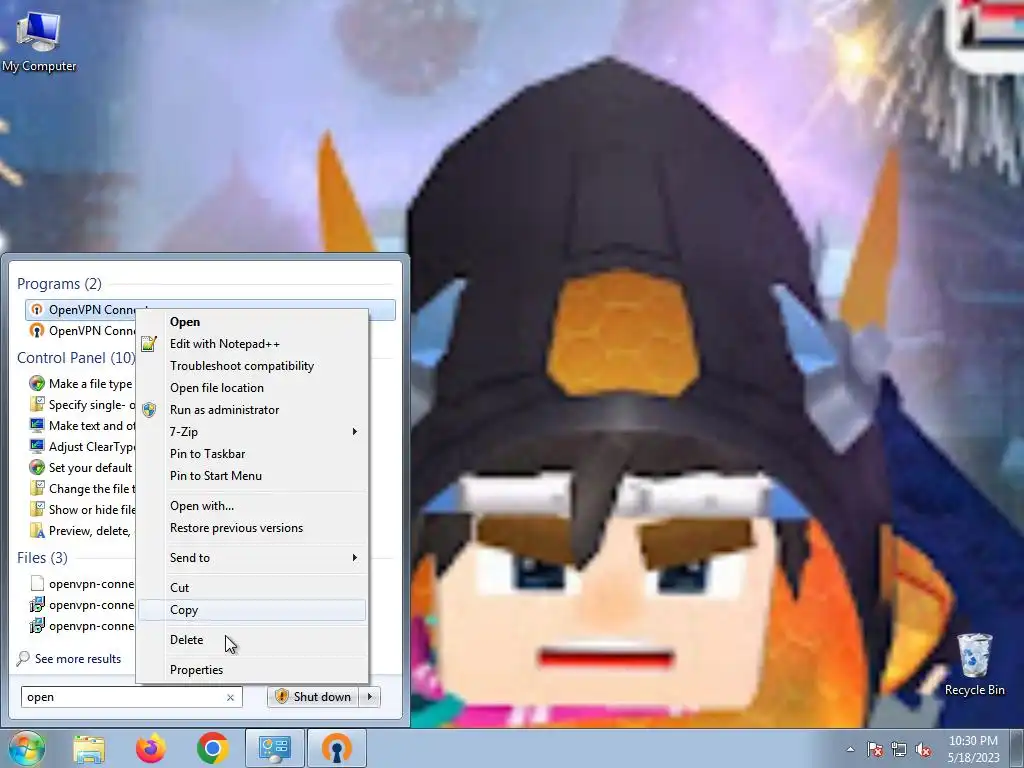Screen dimensions: 1024x768
Task: Open 'Show or hide file' control panel result
Action: pyautogui.click(x=82, y=510)
